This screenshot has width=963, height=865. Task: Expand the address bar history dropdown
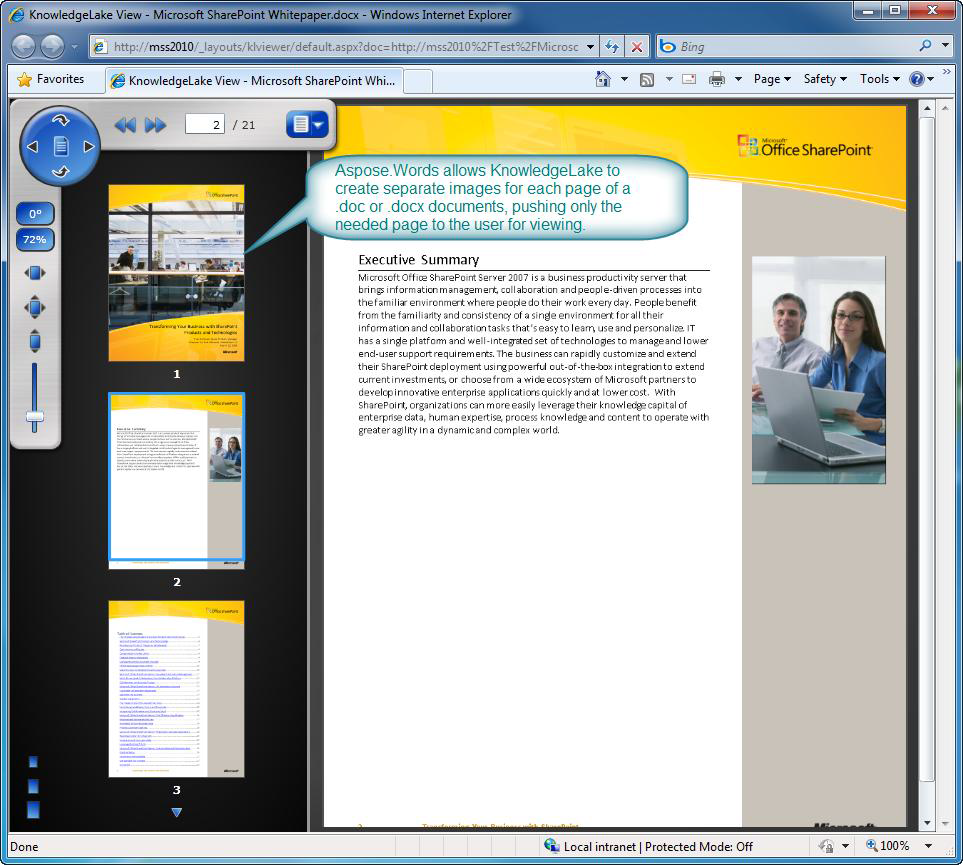(x=590, y=47)
